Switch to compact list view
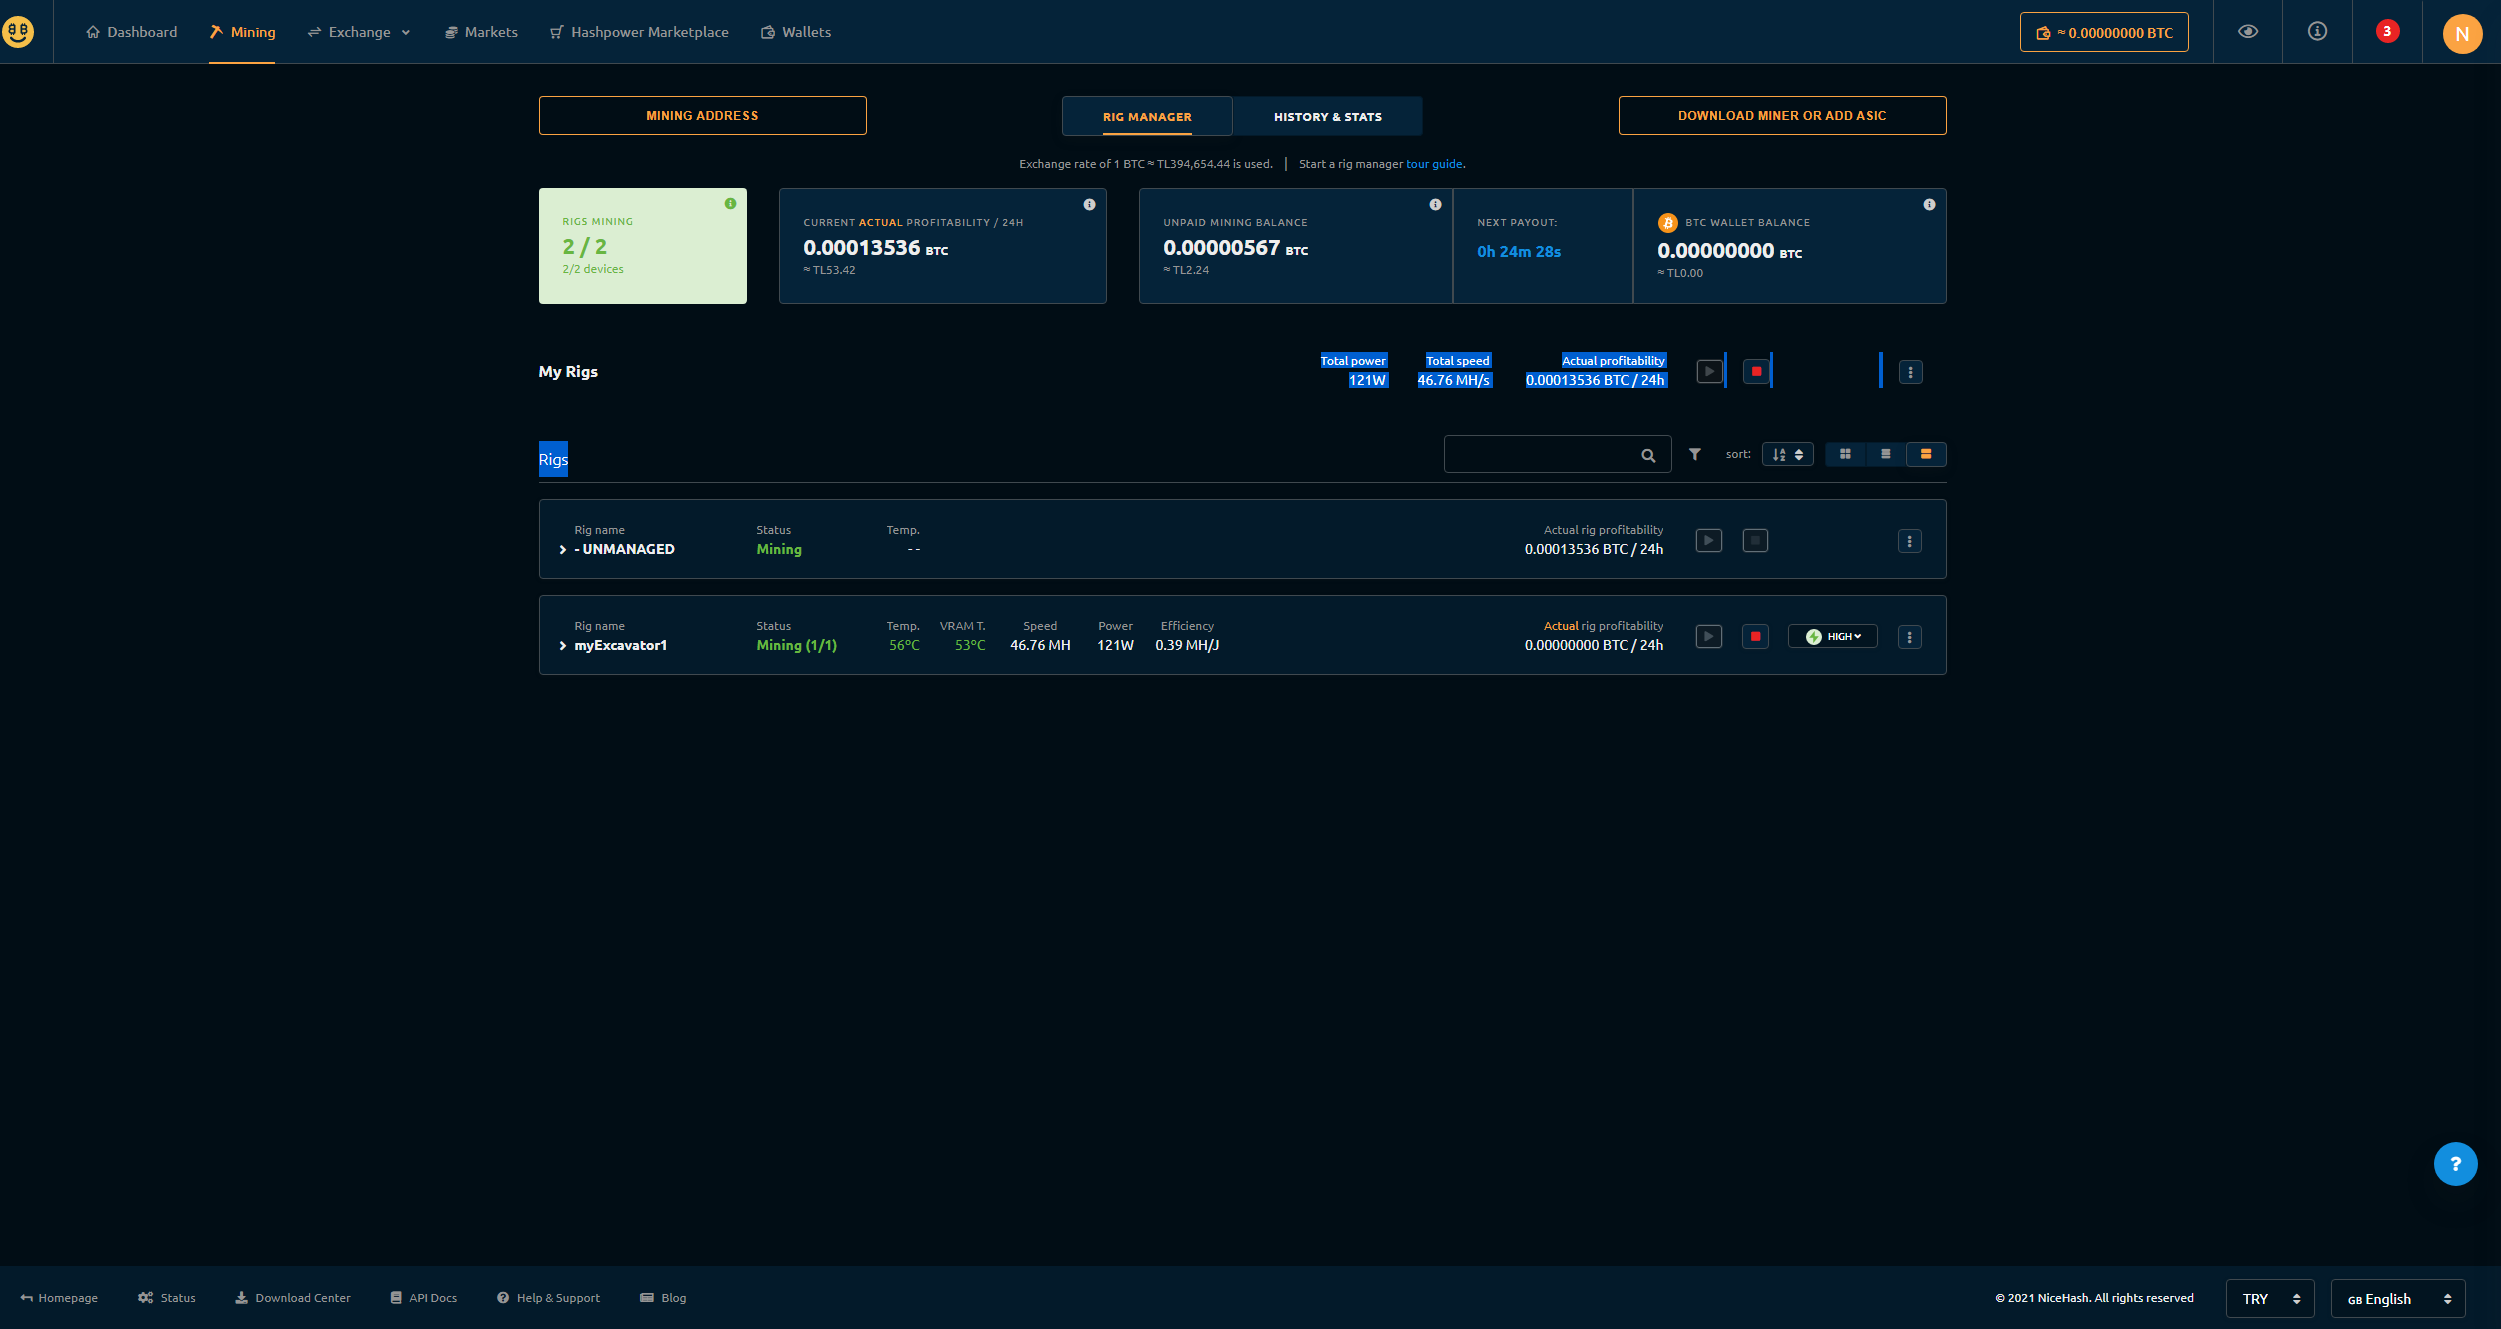The image size is (2501, 1329). [x=1885, y=454]
